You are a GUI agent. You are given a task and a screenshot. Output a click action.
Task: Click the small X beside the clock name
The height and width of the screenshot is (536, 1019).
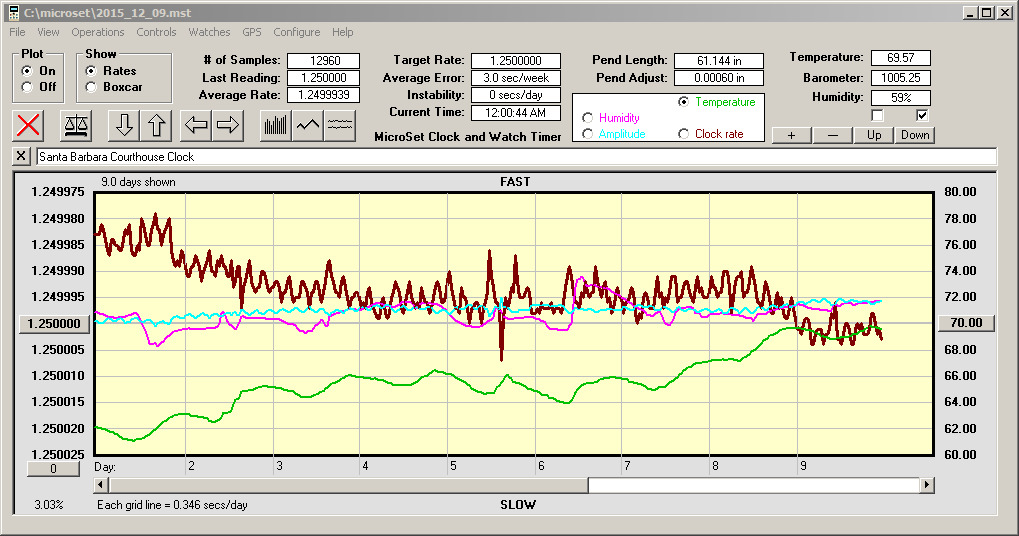(x=21, y=157)
